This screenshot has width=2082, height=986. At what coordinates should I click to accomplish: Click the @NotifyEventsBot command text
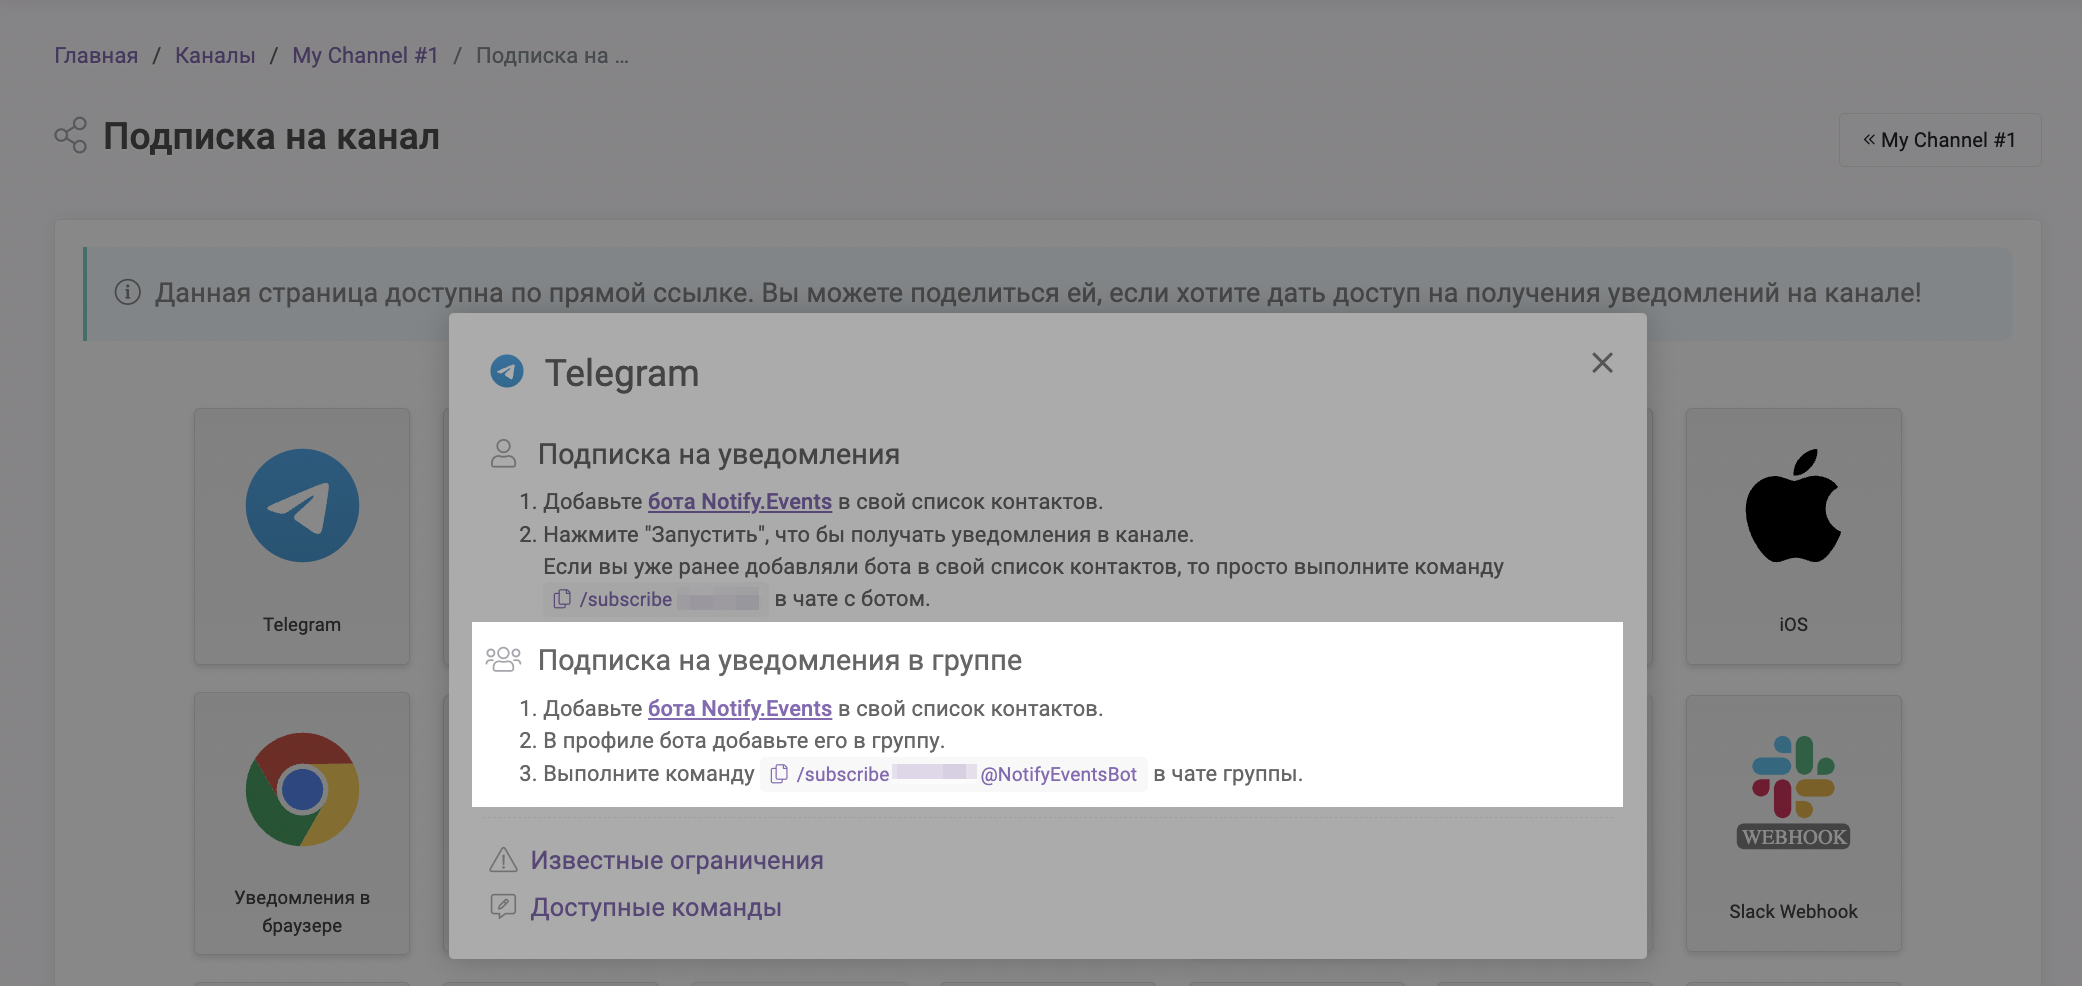(1058, 774)
